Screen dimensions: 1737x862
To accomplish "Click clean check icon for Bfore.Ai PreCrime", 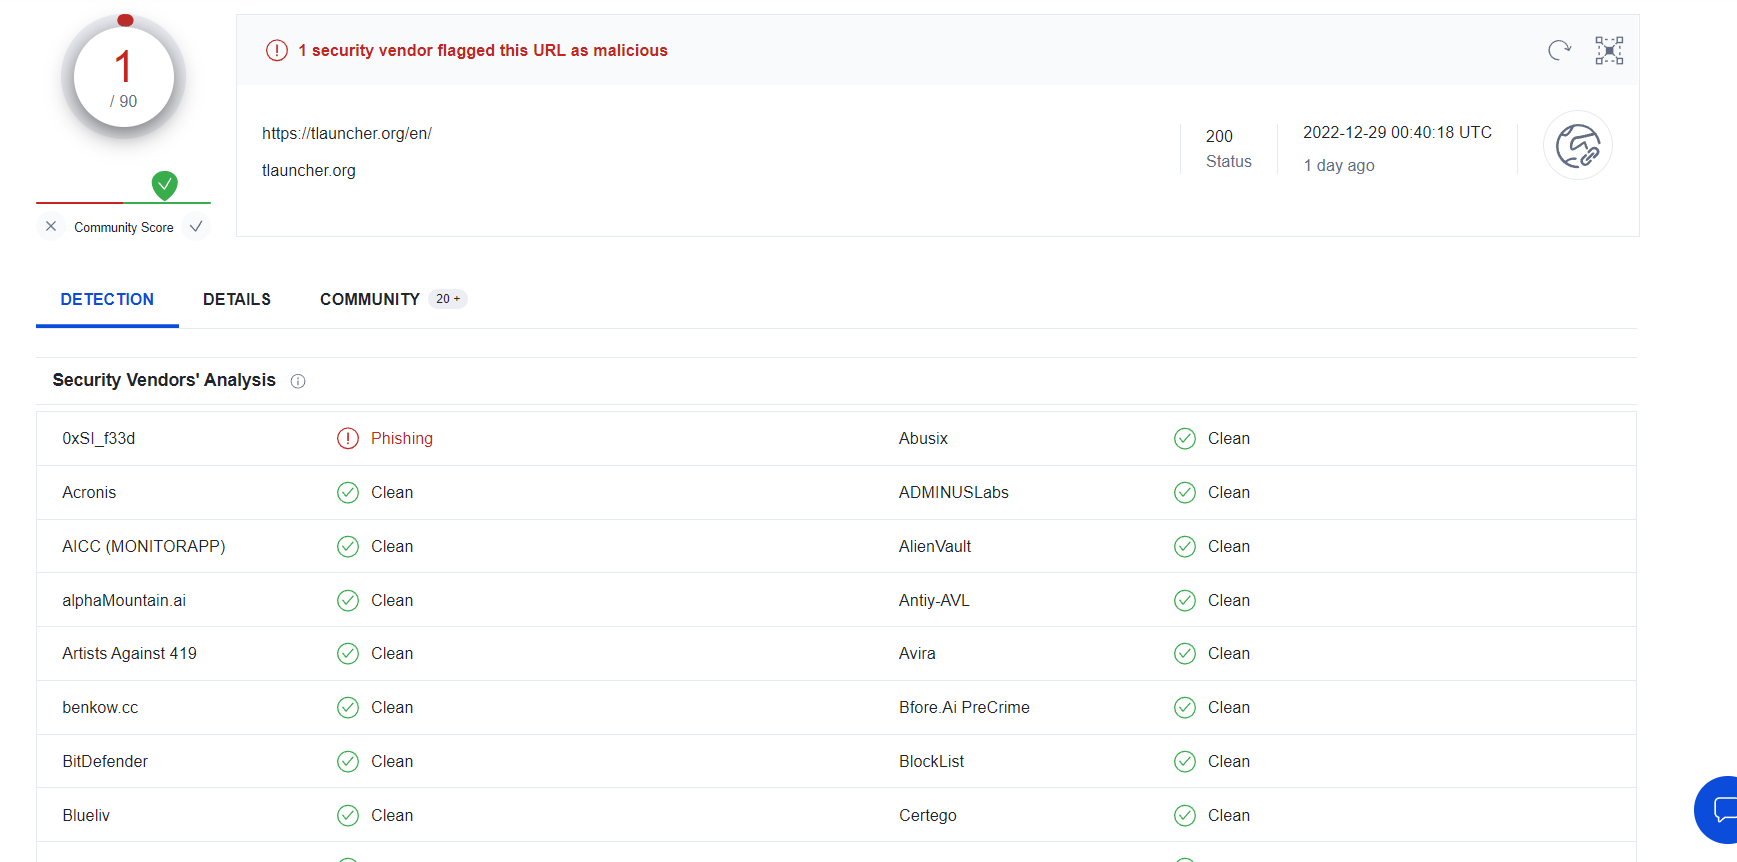I will click(1185, 708).
